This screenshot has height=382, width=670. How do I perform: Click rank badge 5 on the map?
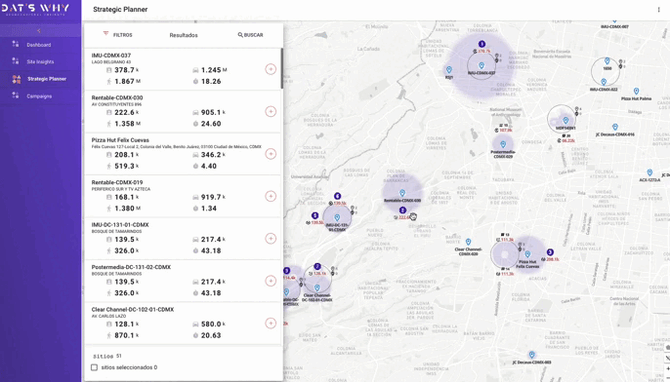[315, 216]
